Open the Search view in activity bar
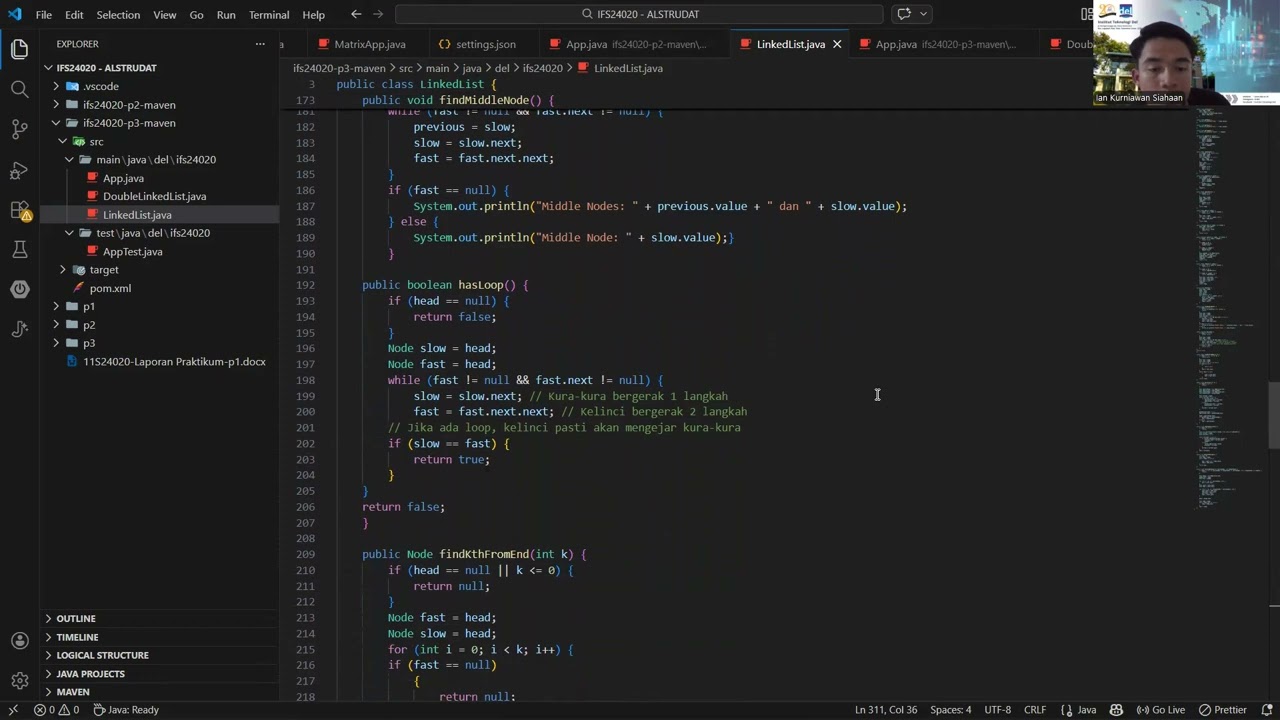This screenshot has height=720, width=1280. 19,89
